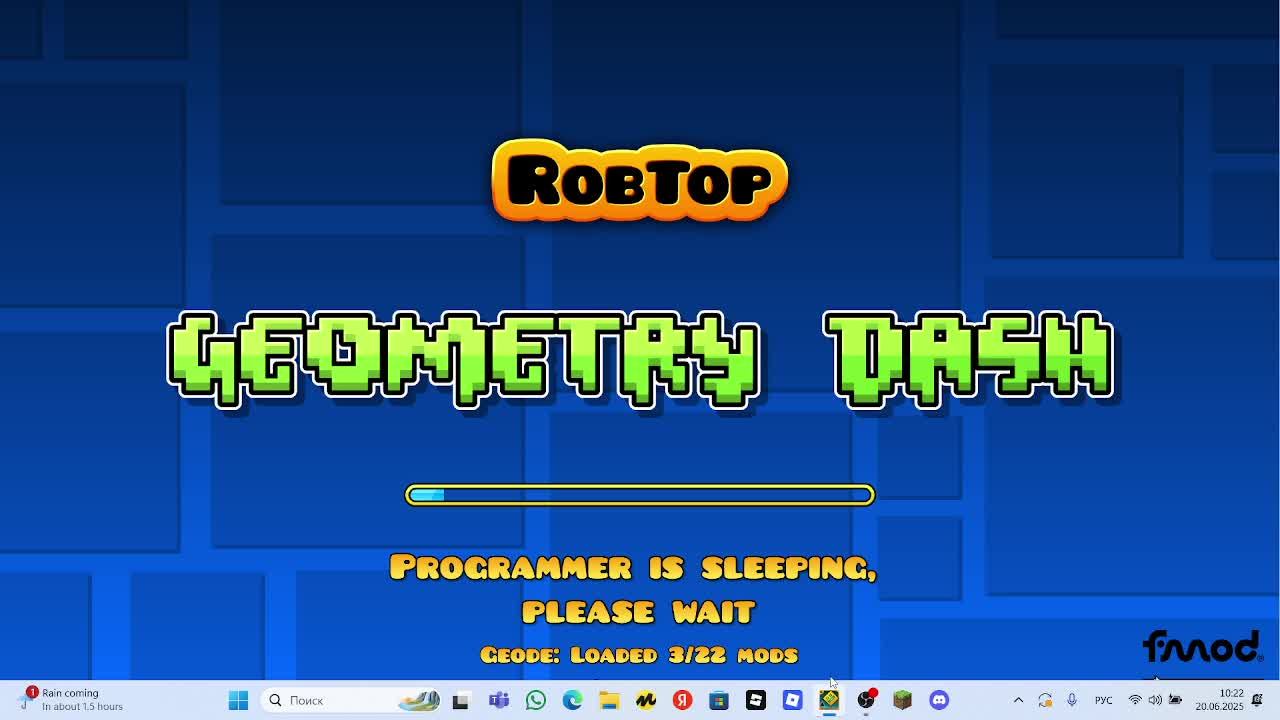Open Wi-Fi network settings icon

click(1135, 700)
